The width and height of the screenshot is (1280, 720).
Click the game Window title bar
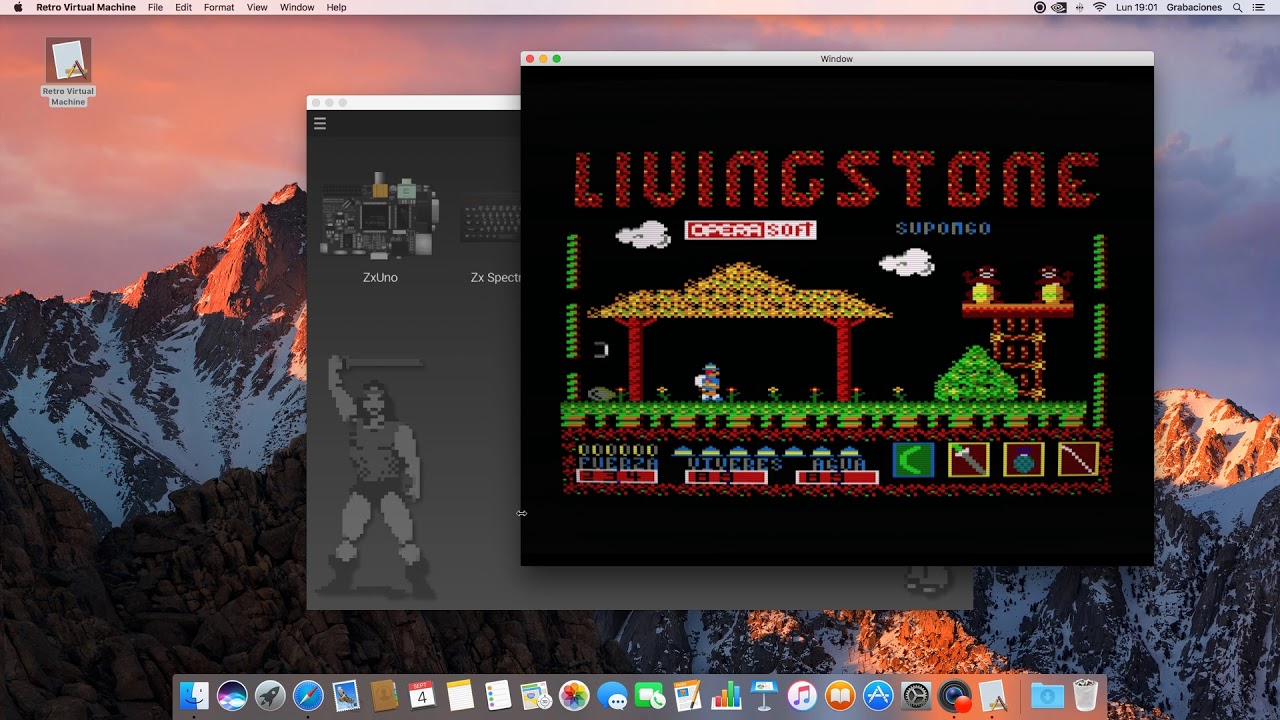pos(837,59)
